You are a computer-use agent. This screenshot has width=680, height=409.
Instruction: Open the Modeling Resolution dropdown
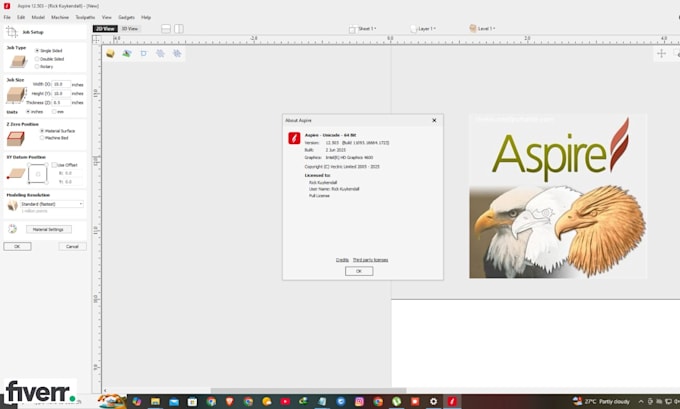[x=52, y=204]
